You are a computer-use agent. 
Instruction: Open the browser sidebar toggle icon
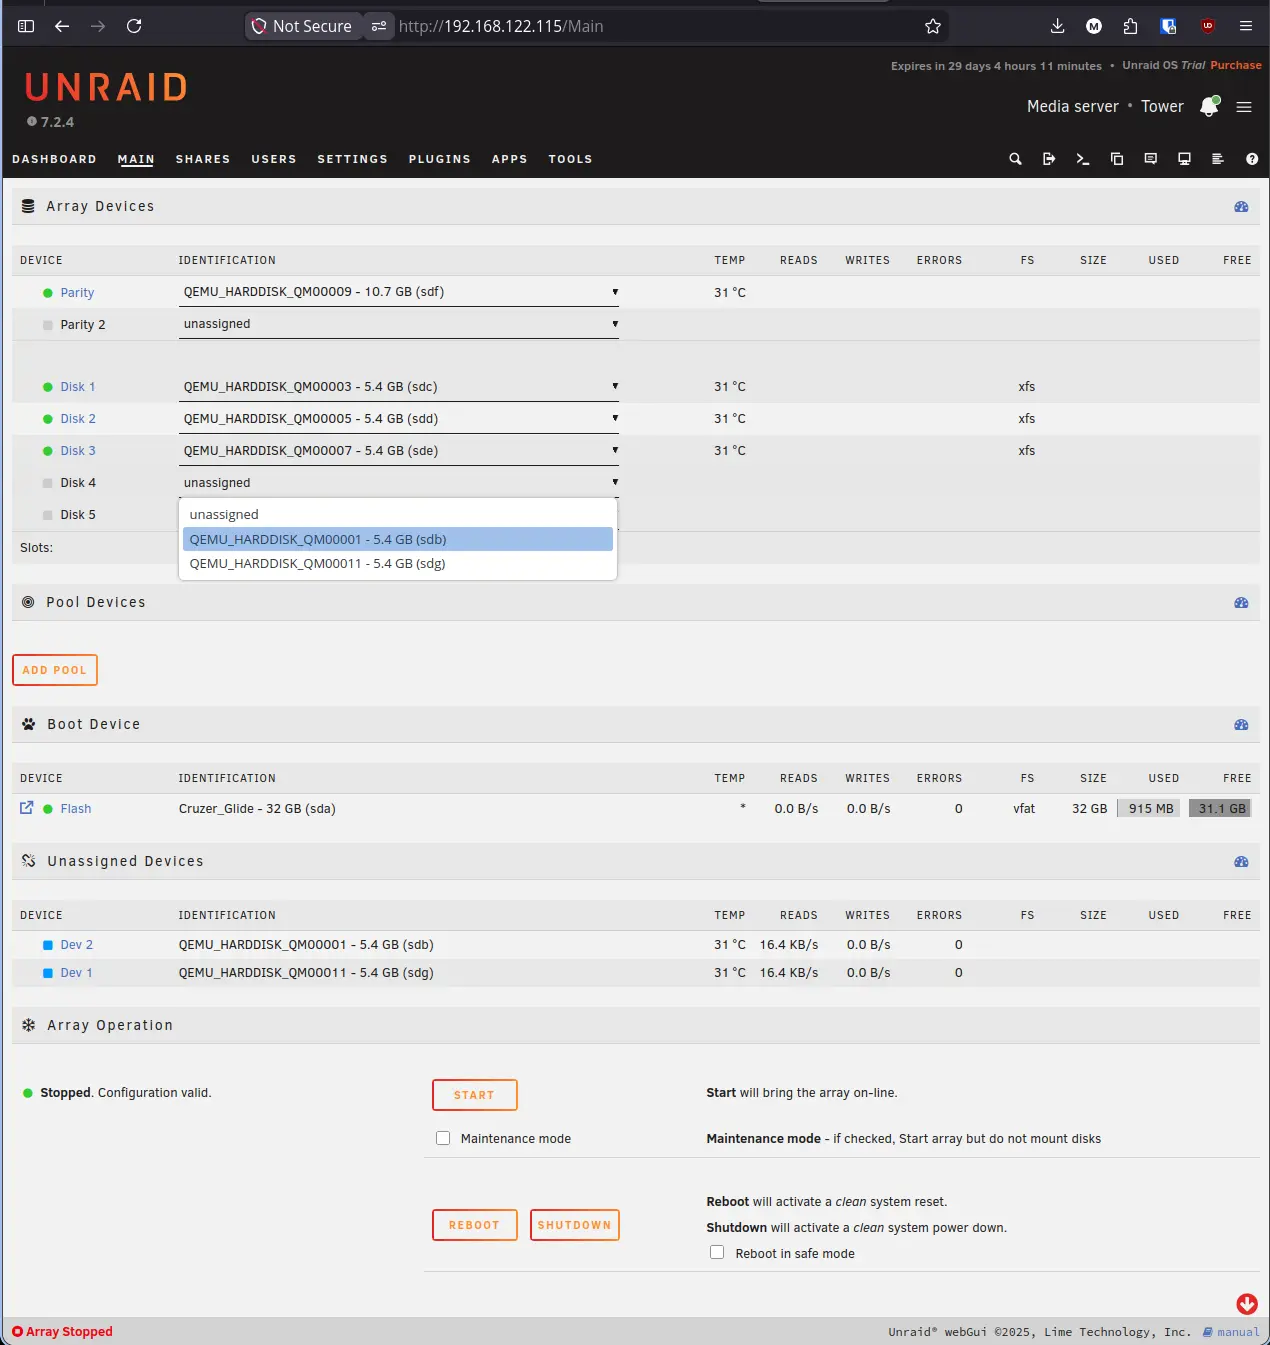pyautogui.click(x=26, y=26)
